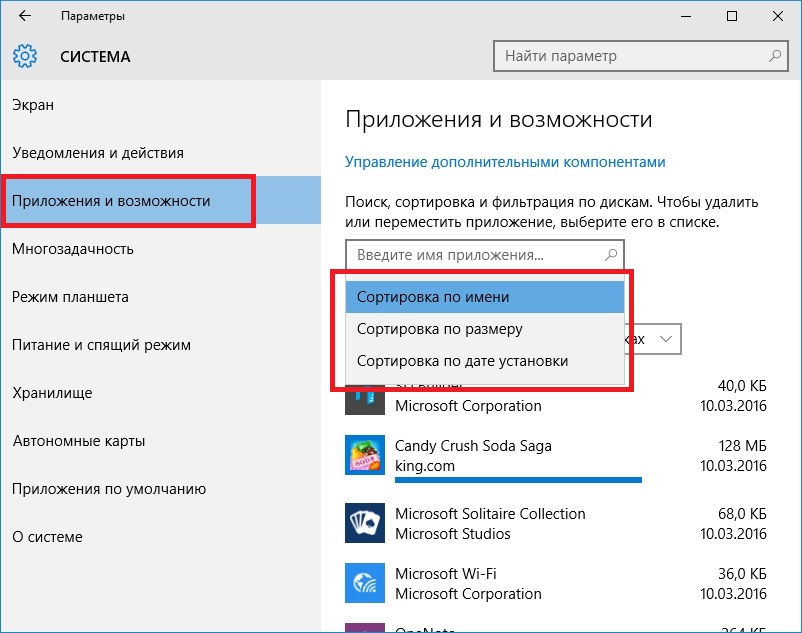Expand the disk filter dropdown chevron
Image resolution: width=802 pixels, height=633 pixels.
666,338
